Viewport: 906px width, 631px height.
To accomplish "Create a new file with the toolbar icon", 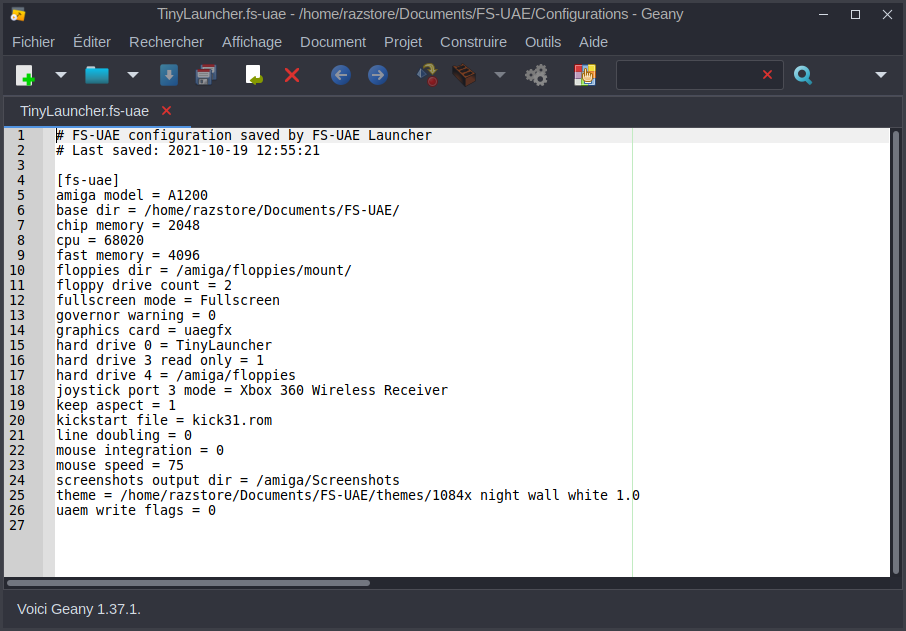I will pyautogui.click(x=25, y=75).
